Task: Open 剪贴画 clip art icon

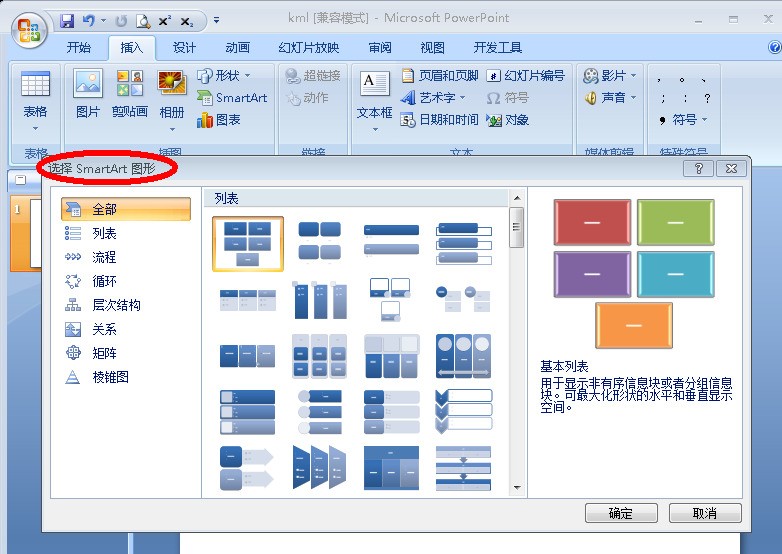Action: 130,95
